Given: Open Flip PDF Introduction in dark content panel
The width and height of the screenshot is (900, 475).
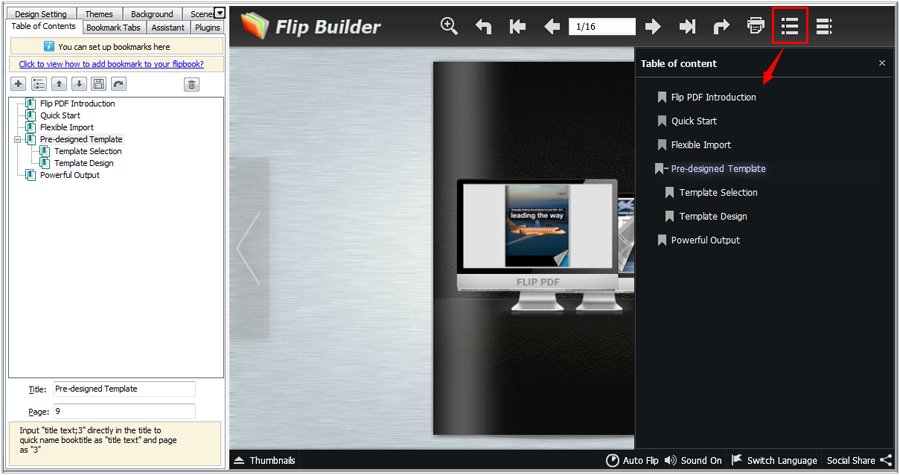Looking at the screenshot, I should coord(713,98).
